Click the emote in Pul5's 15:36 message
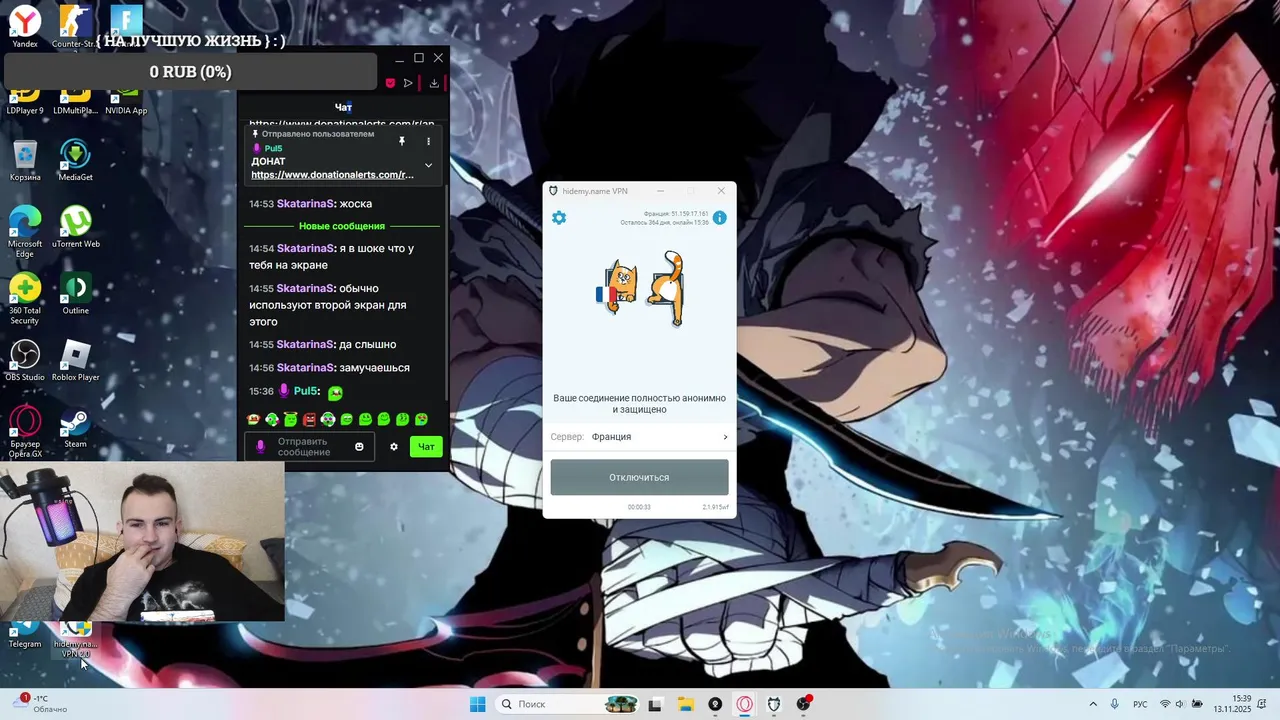Image resolution: width=1280 pixels, height=720 pixels. (x=335, y=393)
